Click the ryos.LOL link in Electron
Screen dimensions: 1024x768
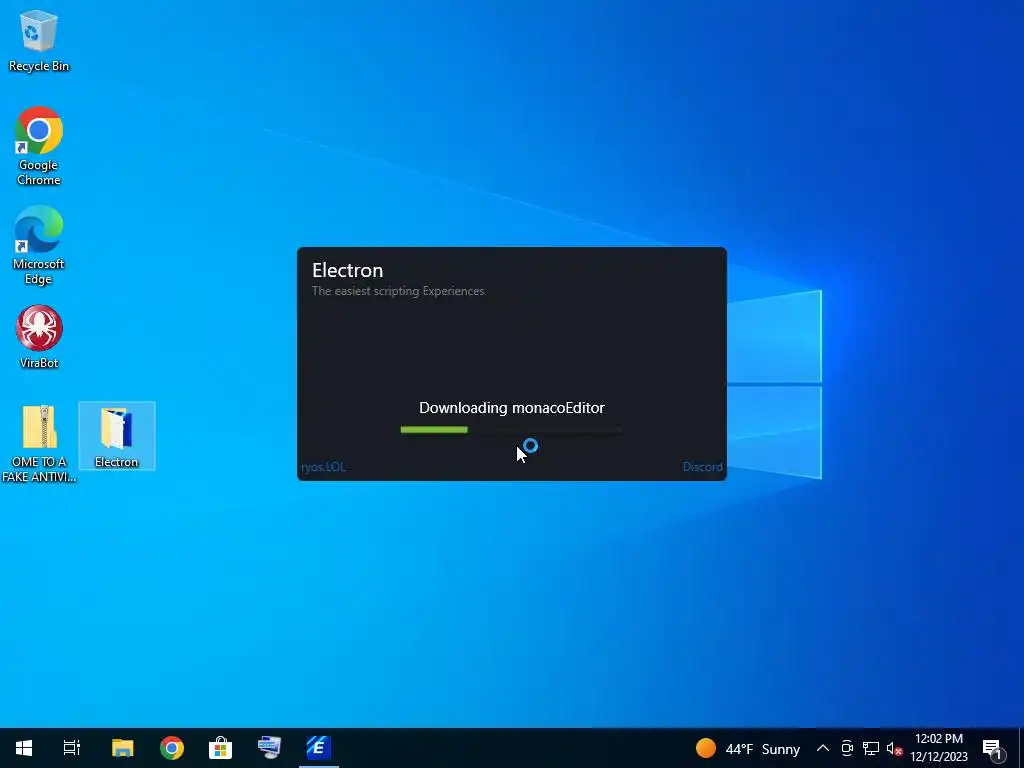[324, 467]
